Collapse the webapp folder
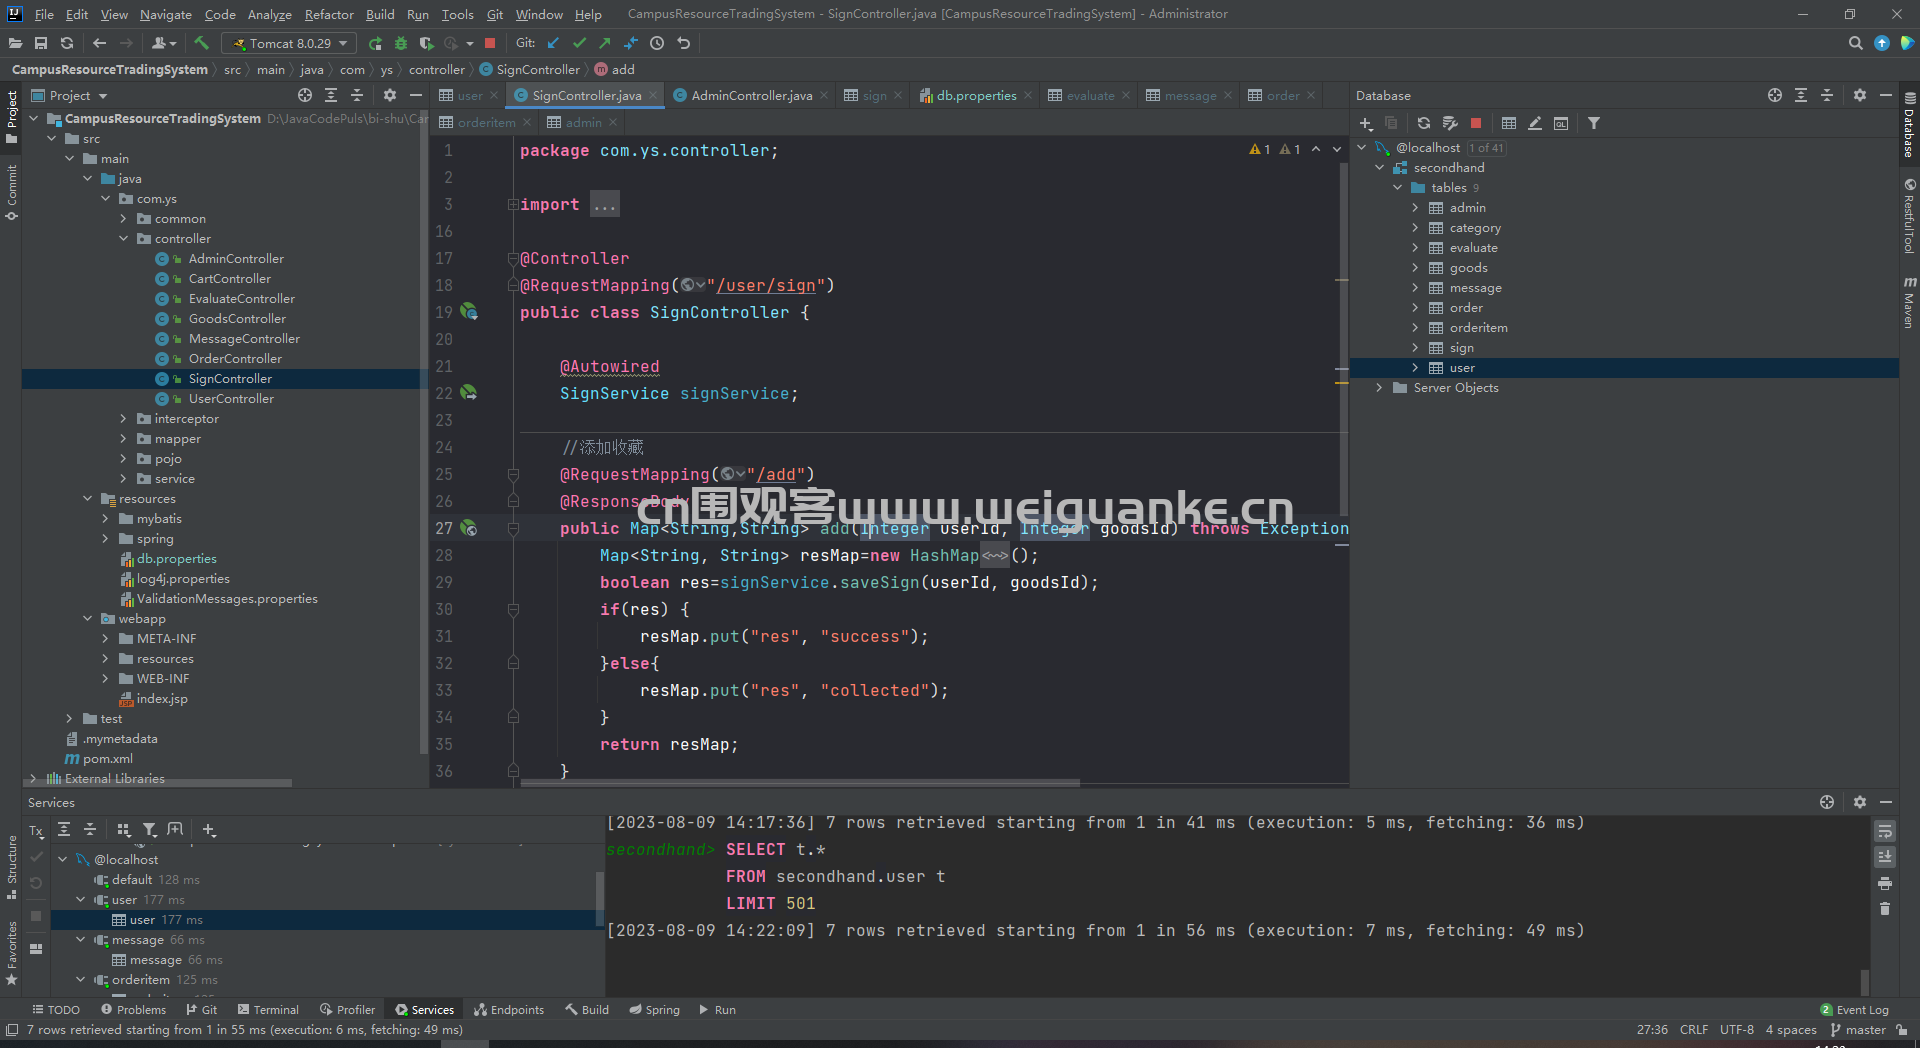This screenshot has width=1920, height=1048. pyautogui.click(x=88, y=619)
